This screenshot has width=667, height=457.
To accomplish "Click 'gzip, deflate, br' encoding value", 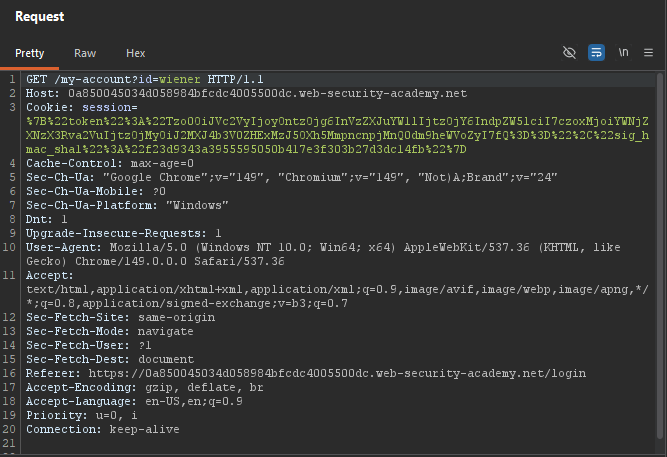I will click(x=204, y=388).
